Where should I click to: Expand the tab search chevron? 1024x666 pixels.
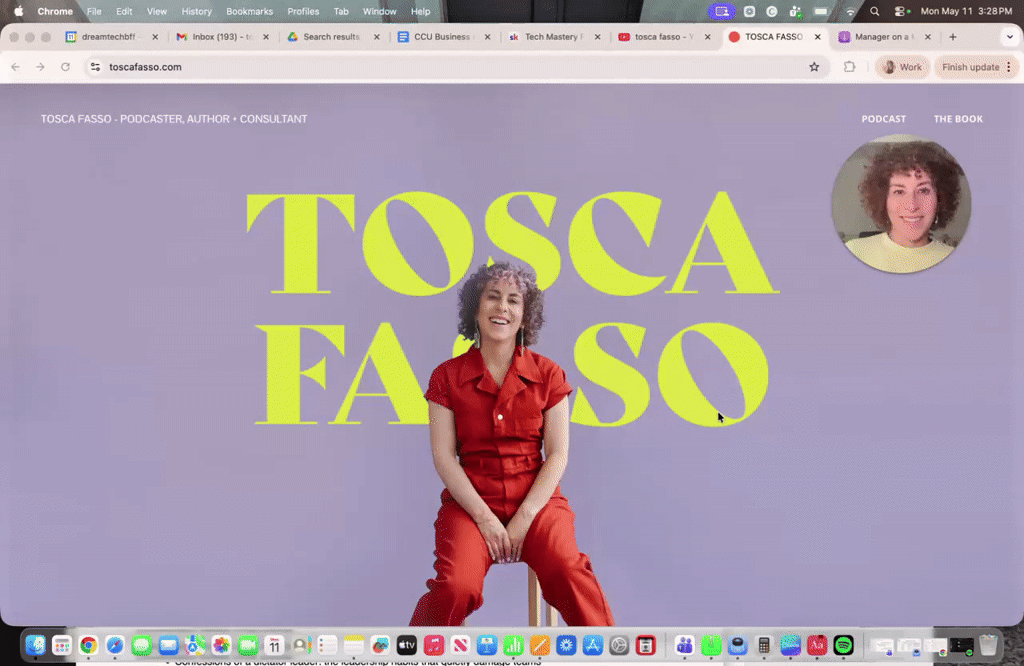(x=1010, y=37)
